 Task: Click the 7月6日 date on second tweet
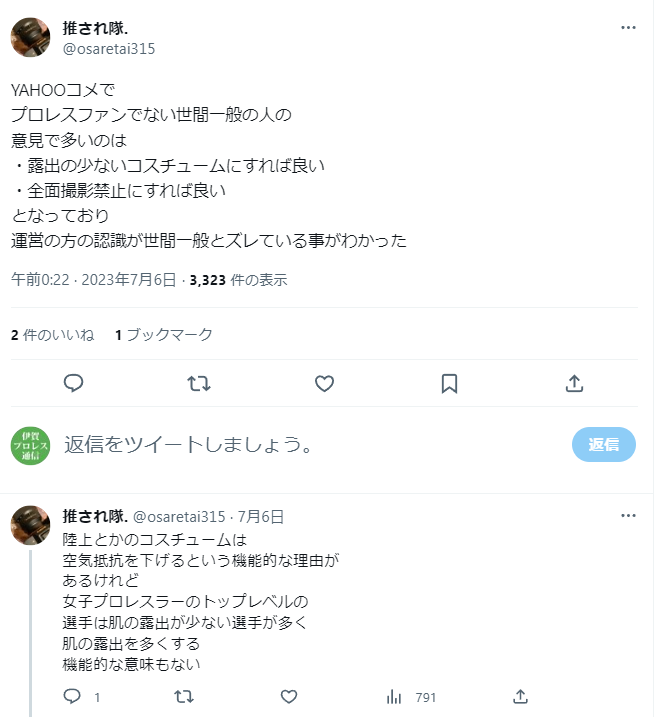pos(261,517)
